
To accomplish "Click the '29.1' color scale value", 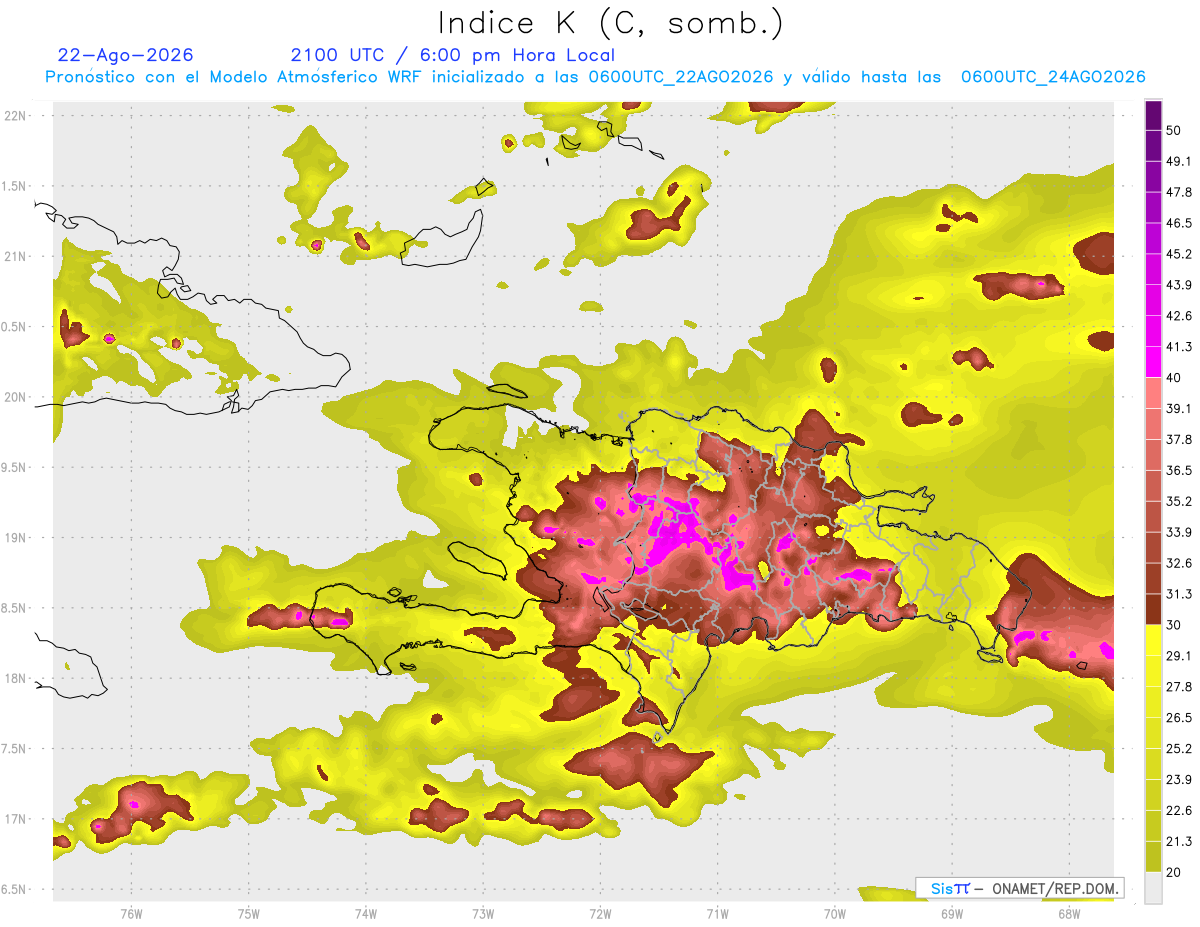I will [1178, 656].
